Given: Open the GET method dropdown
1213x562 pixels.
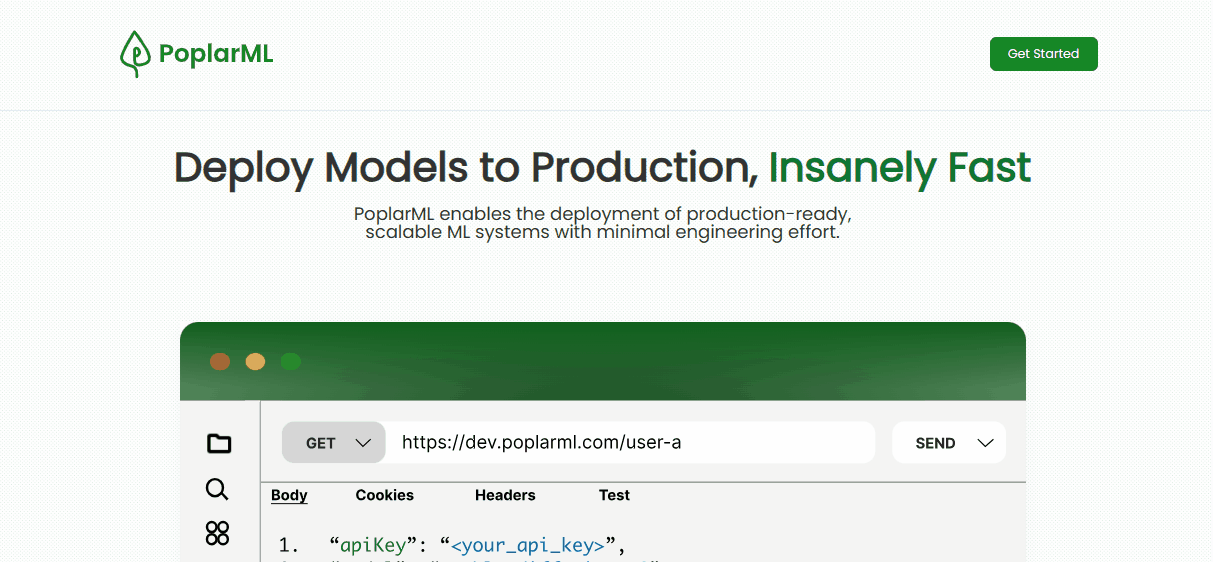Looking at the screenshot, I should click(x=334, y=442).
